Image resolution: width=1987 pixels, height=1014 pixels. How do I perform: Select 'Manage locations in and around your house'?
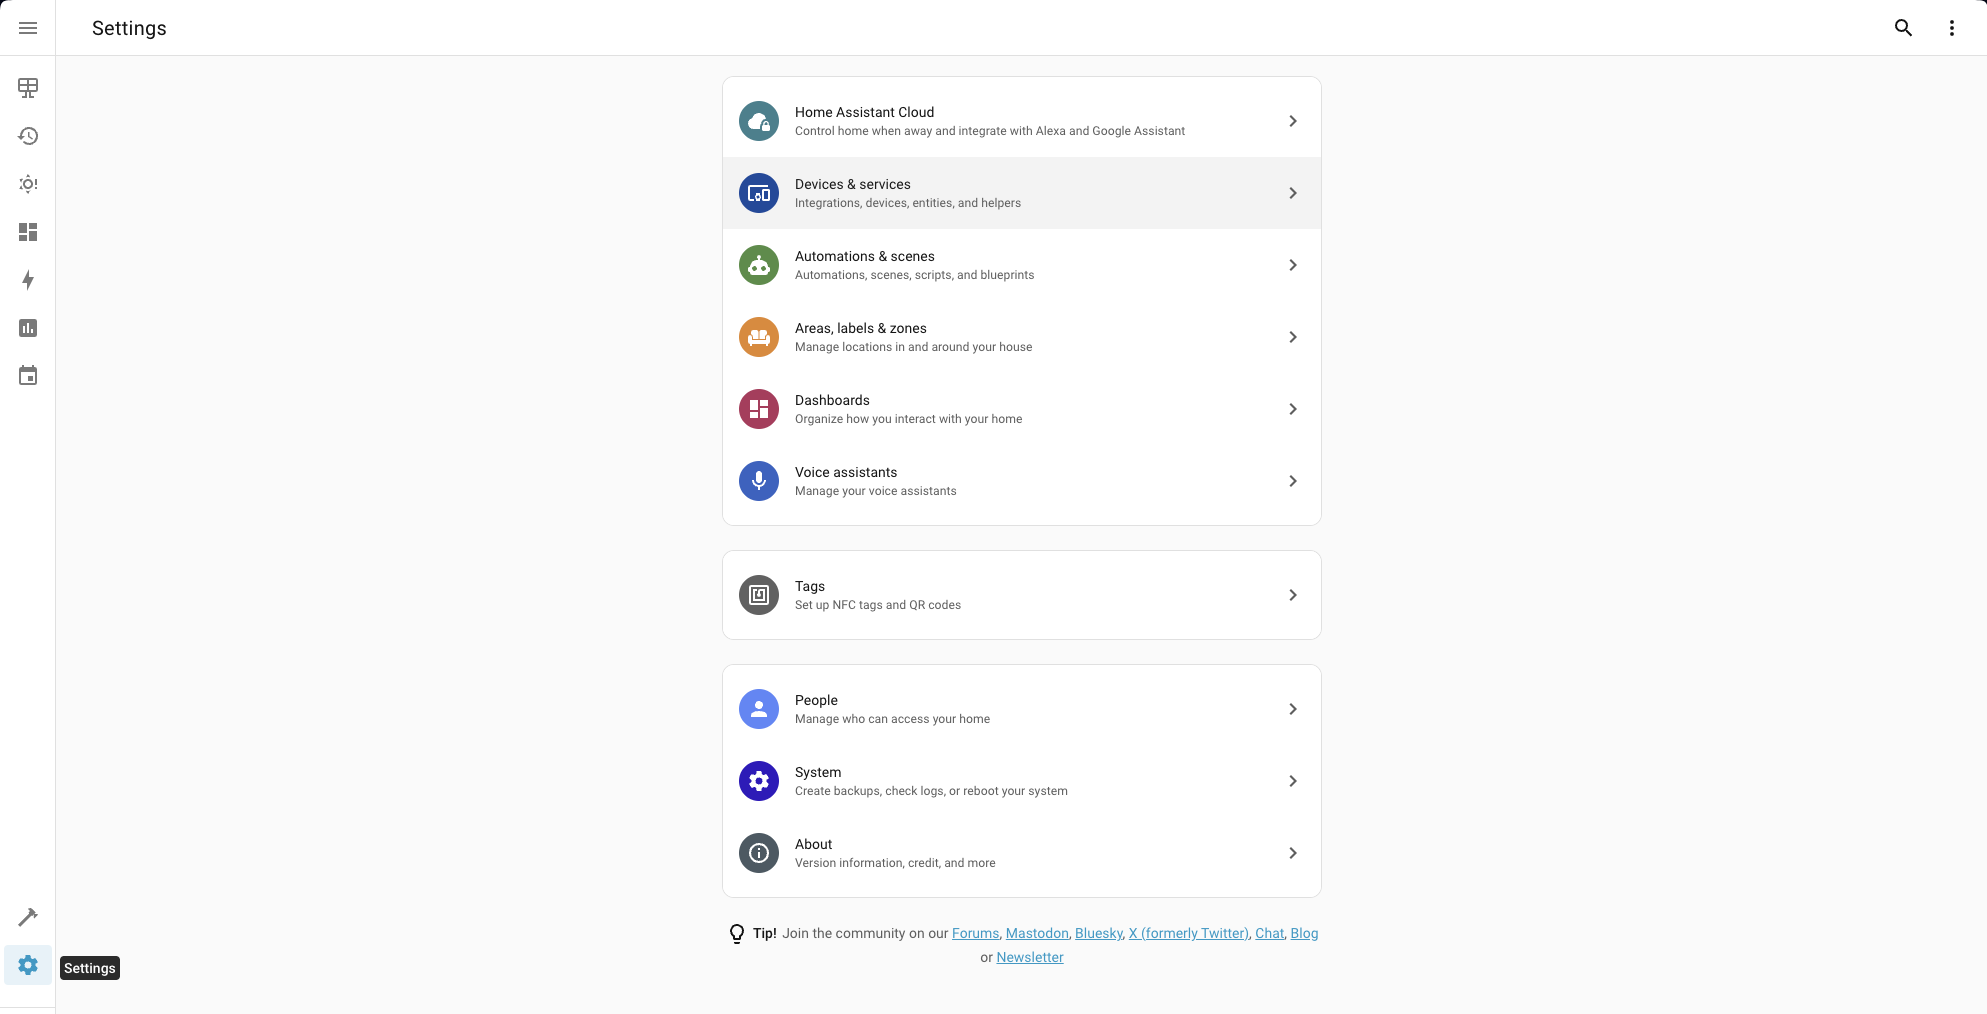tap(913, 347)
